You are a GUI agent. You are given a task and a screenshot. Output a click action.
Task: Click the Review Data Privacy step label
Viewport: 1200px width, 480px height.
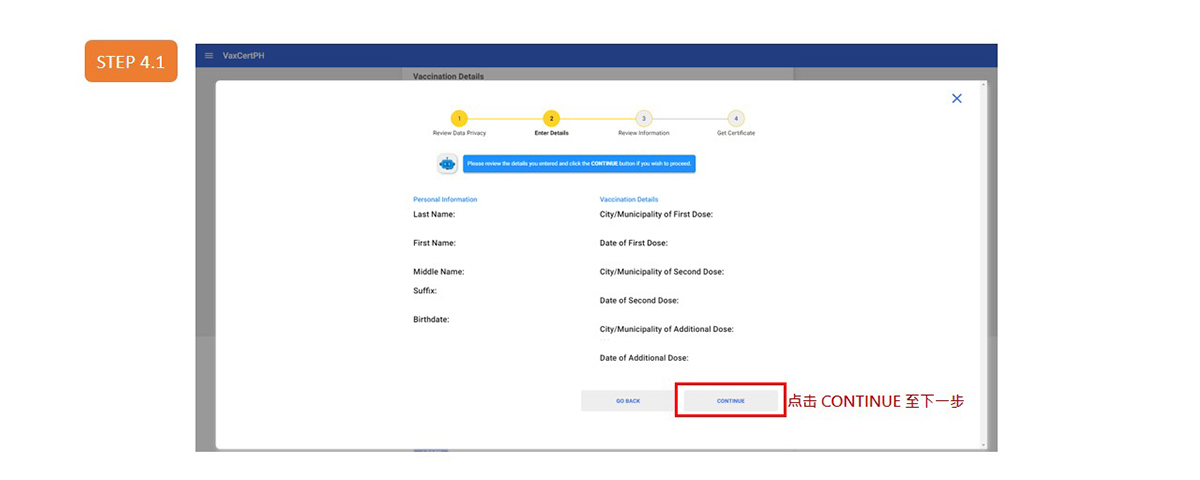coord(459,133)
